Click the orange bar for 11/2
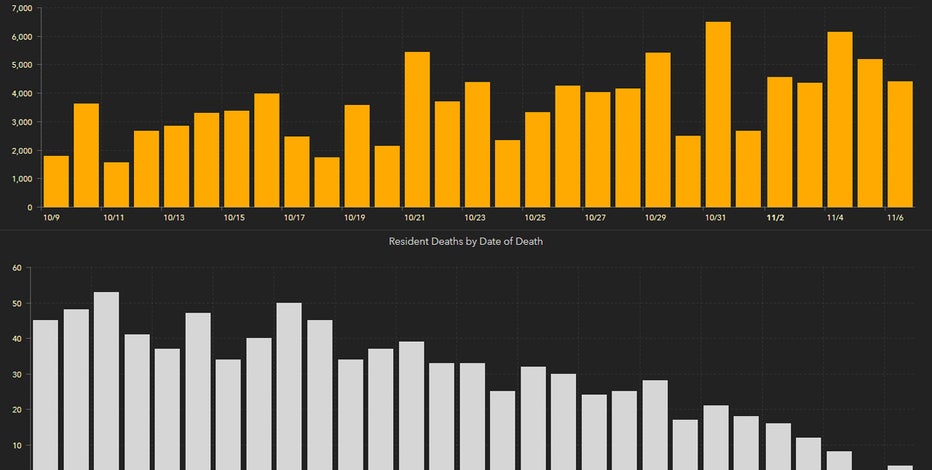The width and height of the screenshot is (932, 470). (779, 142)
